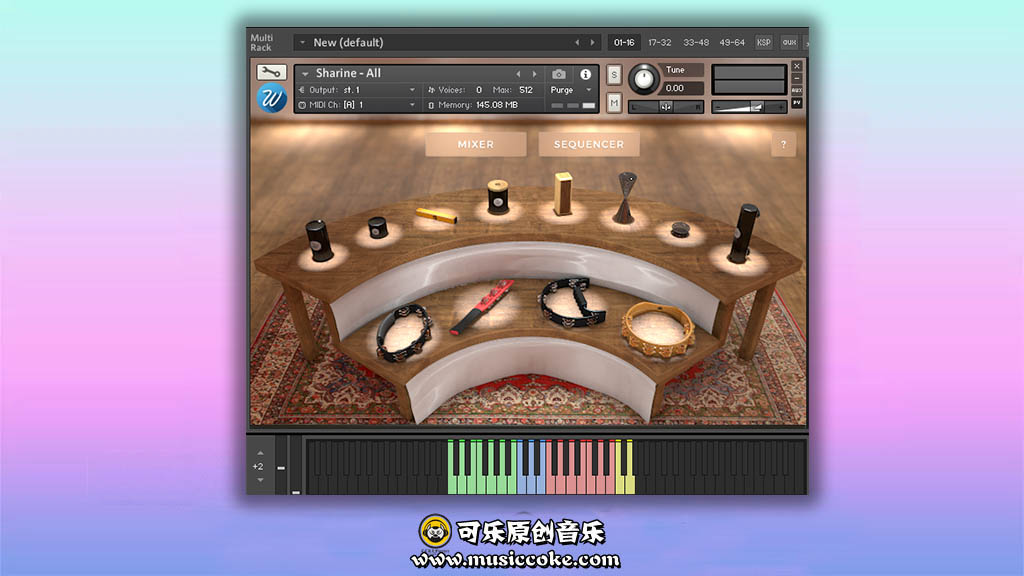Load next instrument next to Sharine - All
This screenshot has width=1024, height=576.
[x=534, y=74]
